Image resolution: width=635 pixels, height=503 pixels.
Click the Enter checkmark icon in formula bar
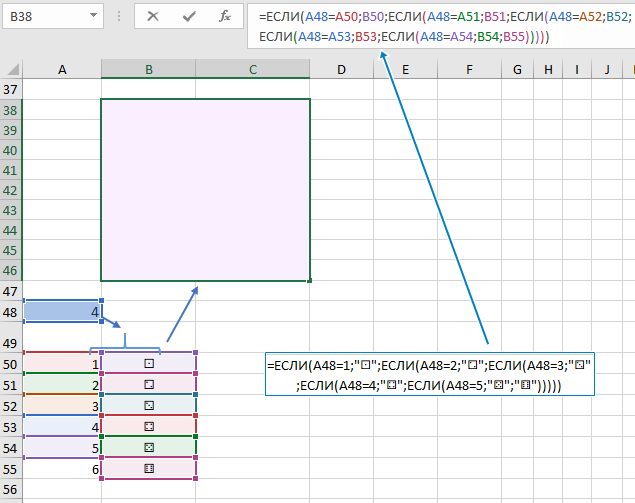click(189, 16)
